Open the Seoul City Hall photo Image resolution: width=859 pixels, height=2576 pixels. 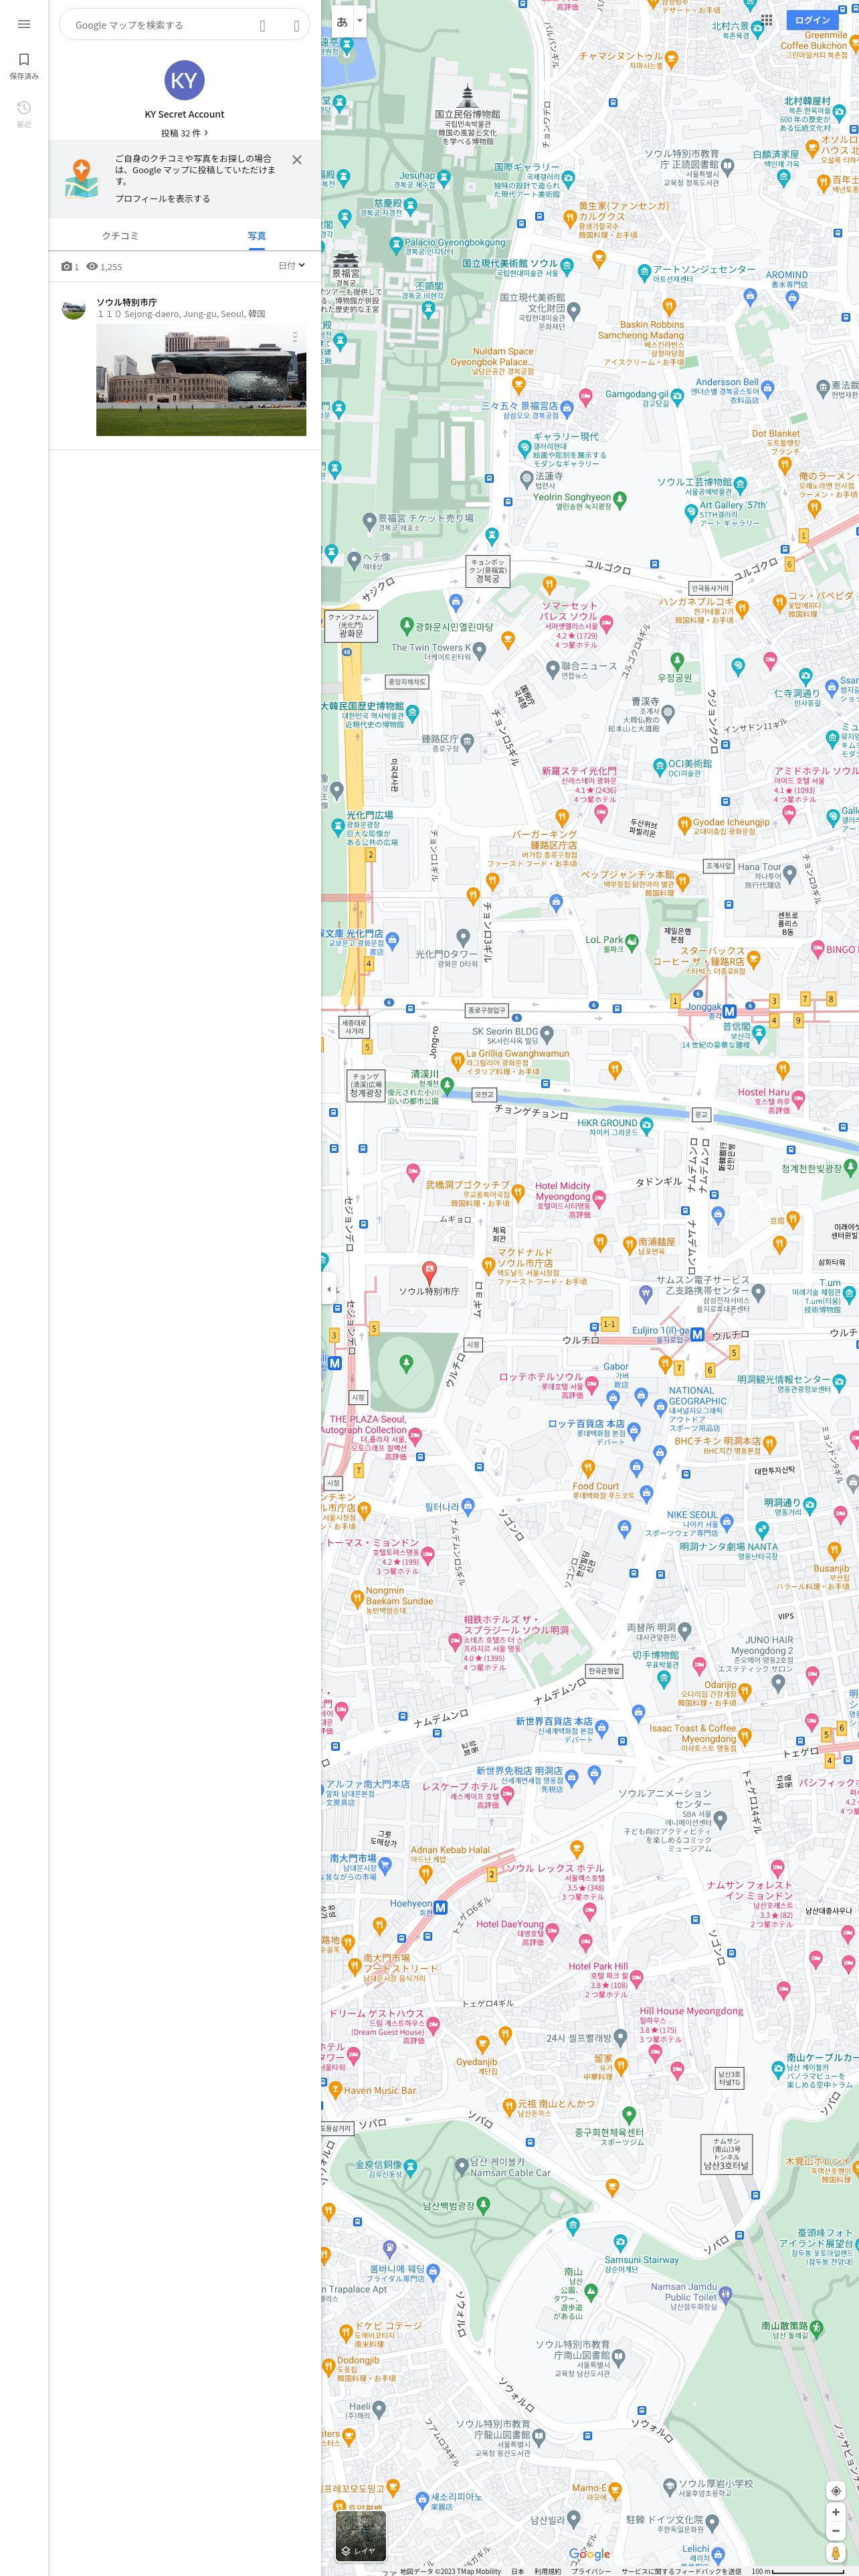pos(201,380)
